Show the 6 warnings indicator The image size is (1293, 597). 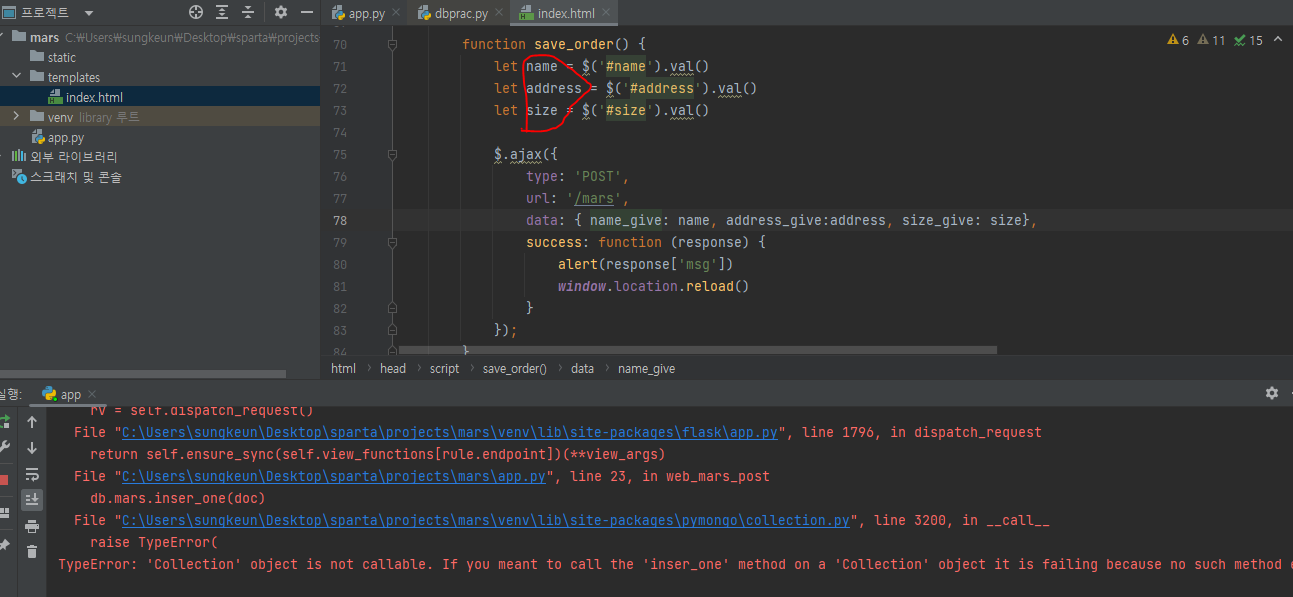(x=1178, y=40)
